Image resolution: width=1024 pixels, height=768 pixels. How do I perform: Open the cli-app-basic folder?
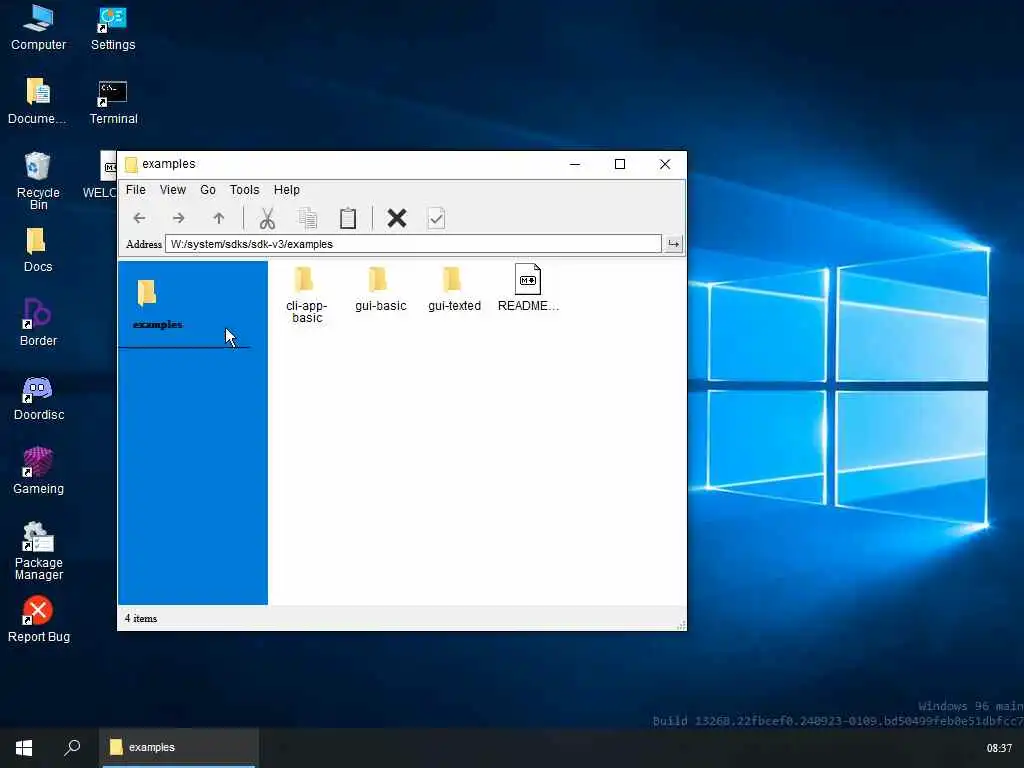point(307,295)
